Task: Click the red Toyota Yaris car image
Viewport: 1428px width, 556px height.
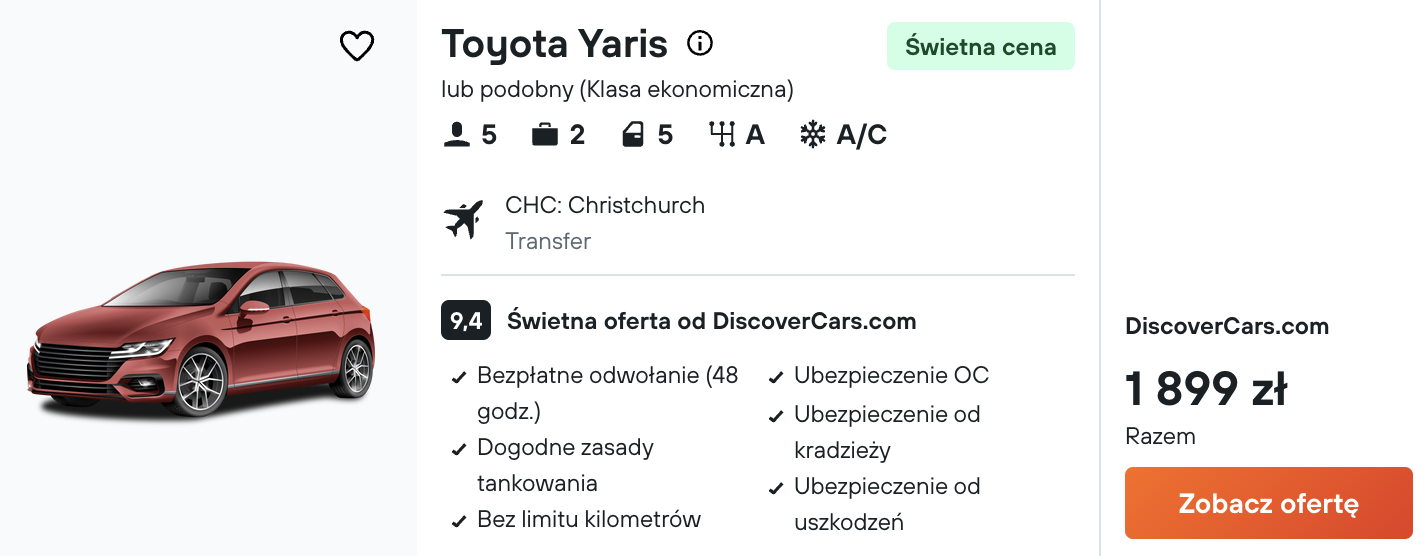Action: tap(201, 339)
